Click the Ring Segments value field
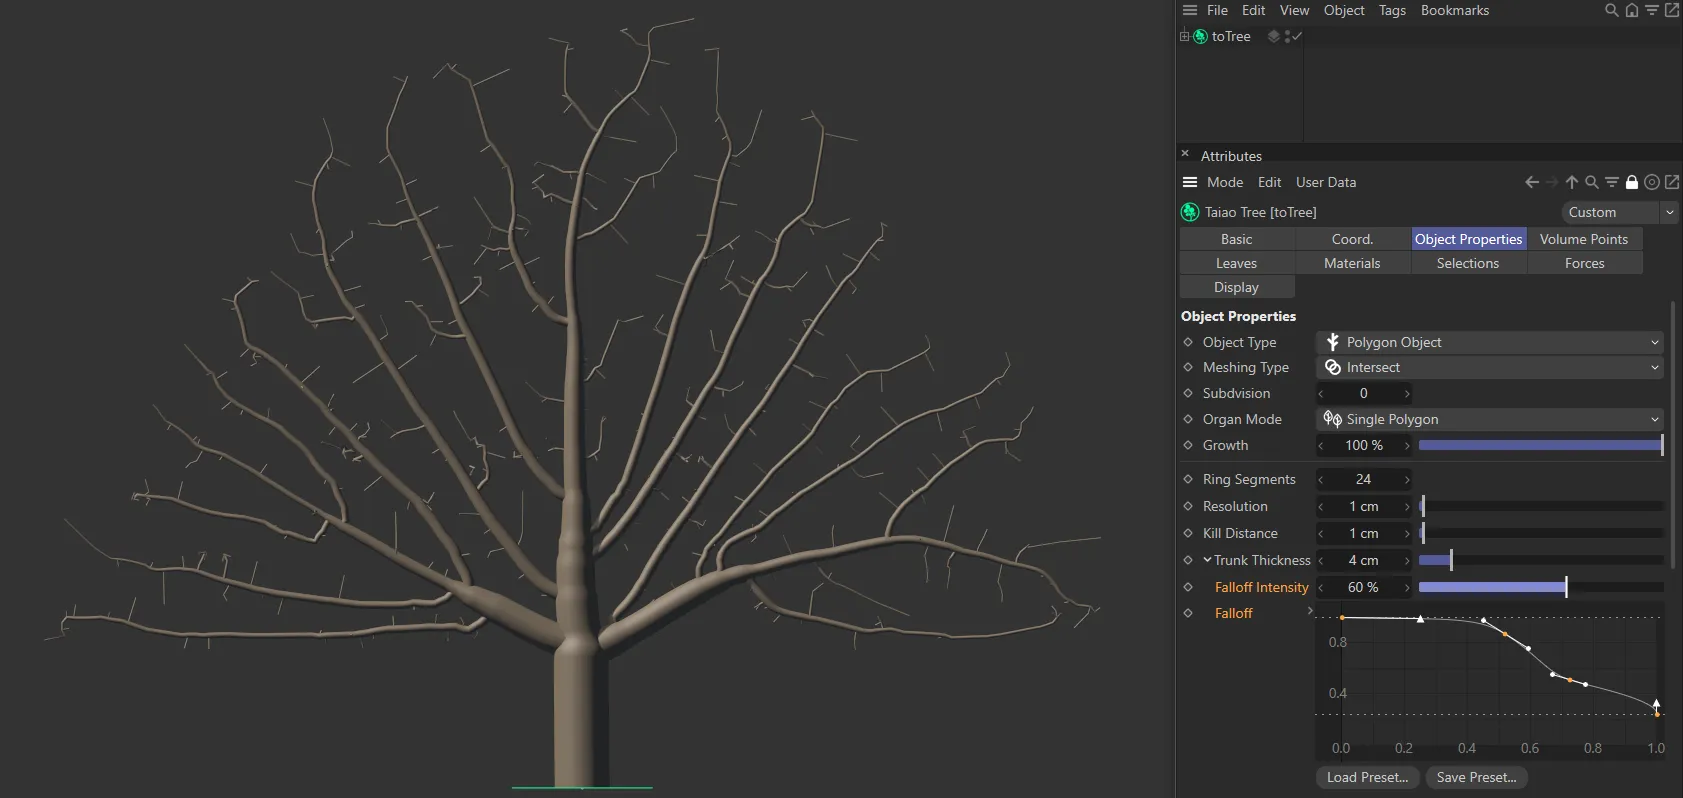 pos(1363,479)
